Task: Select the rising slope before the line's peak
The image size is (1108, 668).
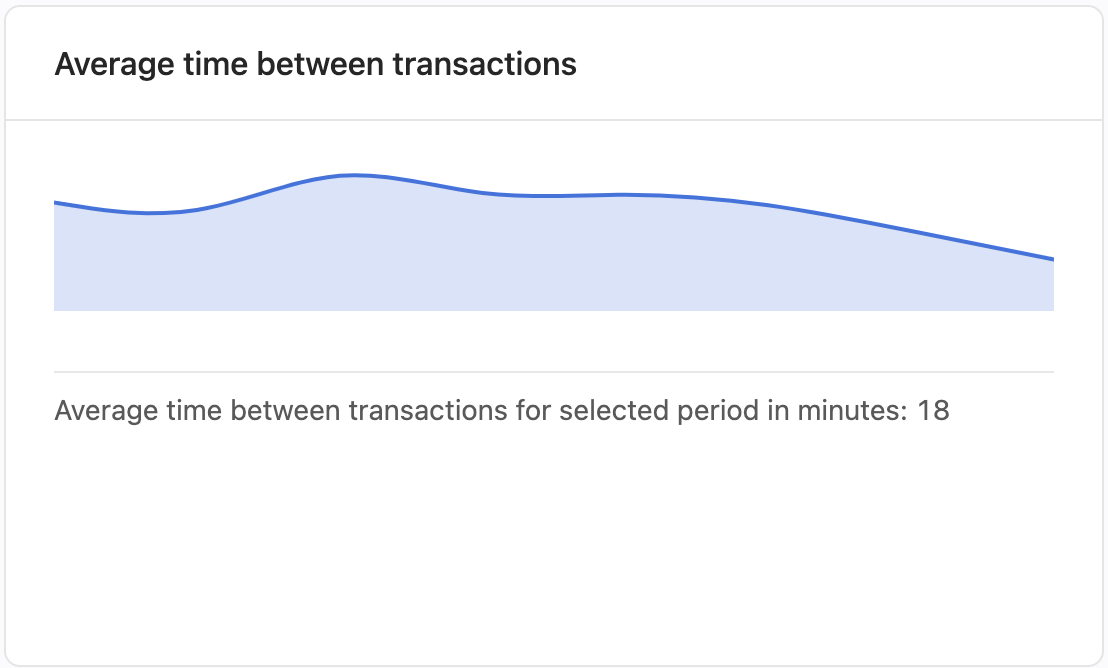Action: pyautogui.click(x=261, y=193)
